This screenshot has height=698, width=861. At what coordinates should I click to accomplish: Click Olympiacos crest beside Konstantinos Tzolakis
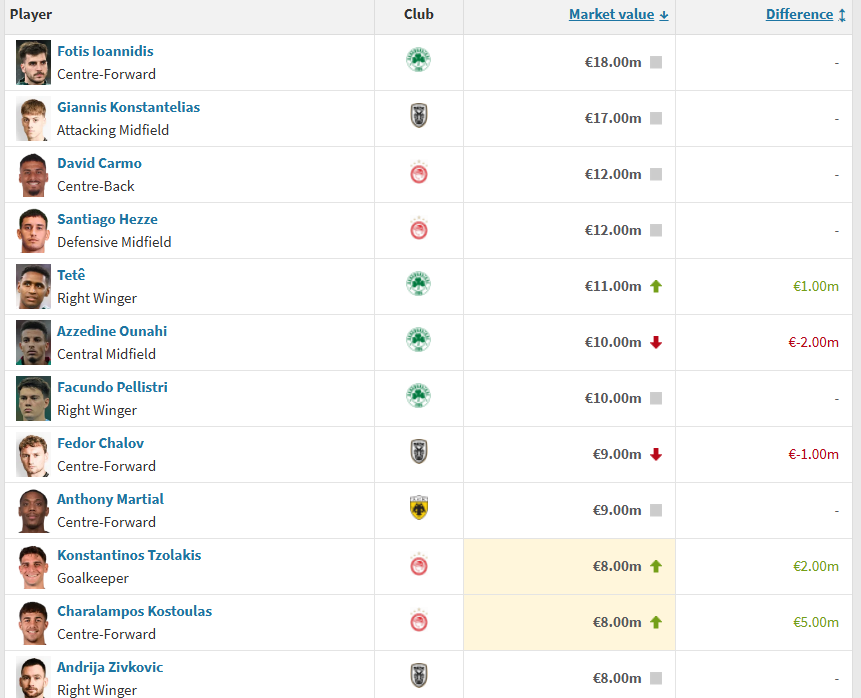[419, 565]
